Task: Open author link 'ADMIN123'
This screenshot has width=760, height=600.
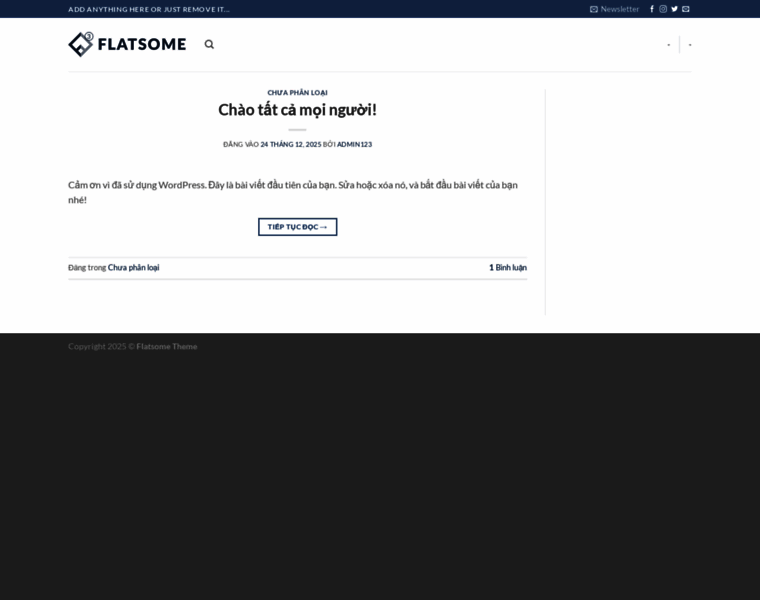Action: 354,144
